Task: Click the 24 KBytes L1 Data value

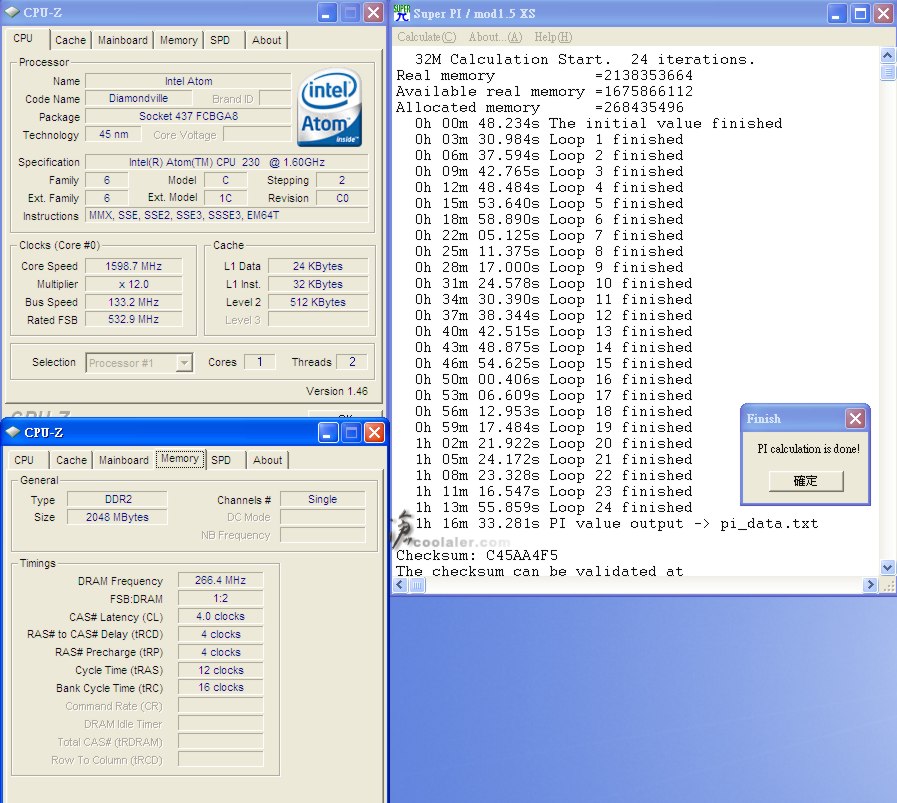Action: pos(317,266)
